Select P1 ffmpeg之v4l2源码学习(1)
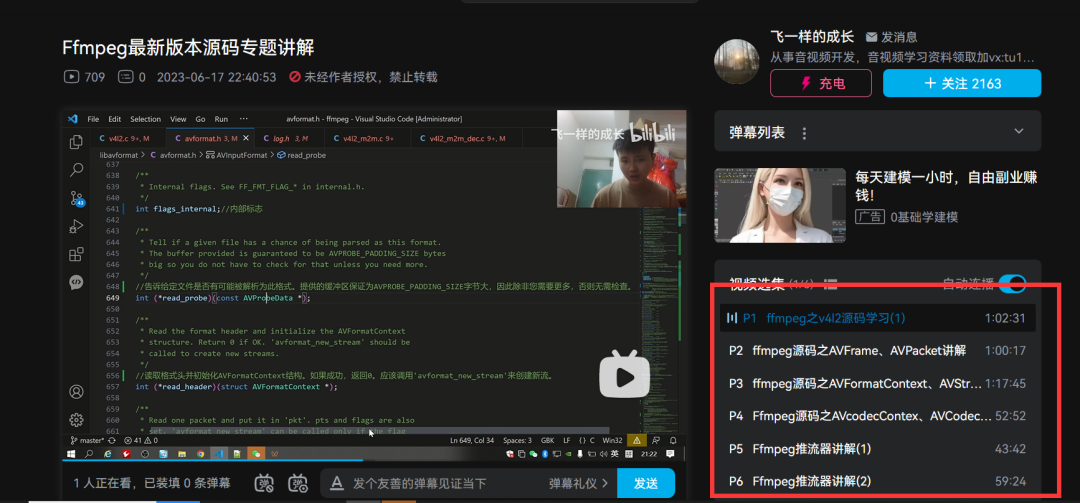1080x503 pixels. (878, 318)
